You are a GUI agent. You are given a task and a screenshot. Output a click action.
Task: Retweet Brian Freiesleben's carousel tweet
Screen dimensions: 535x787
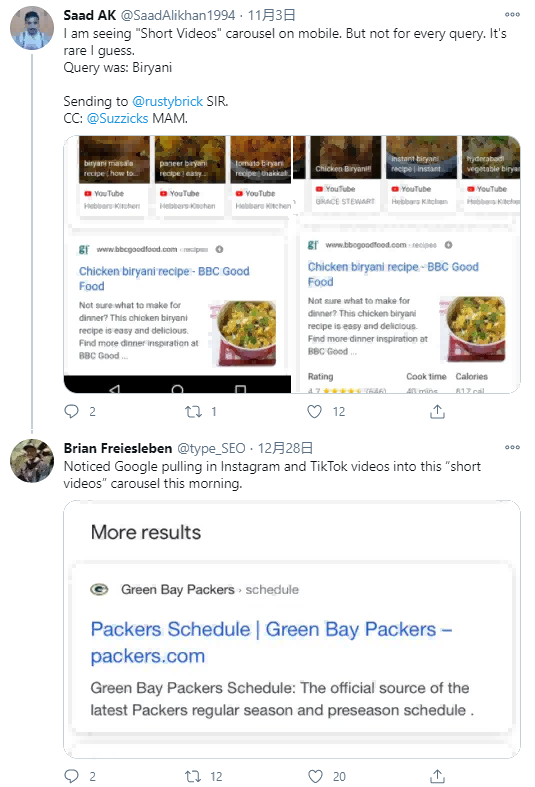point(193,776)
